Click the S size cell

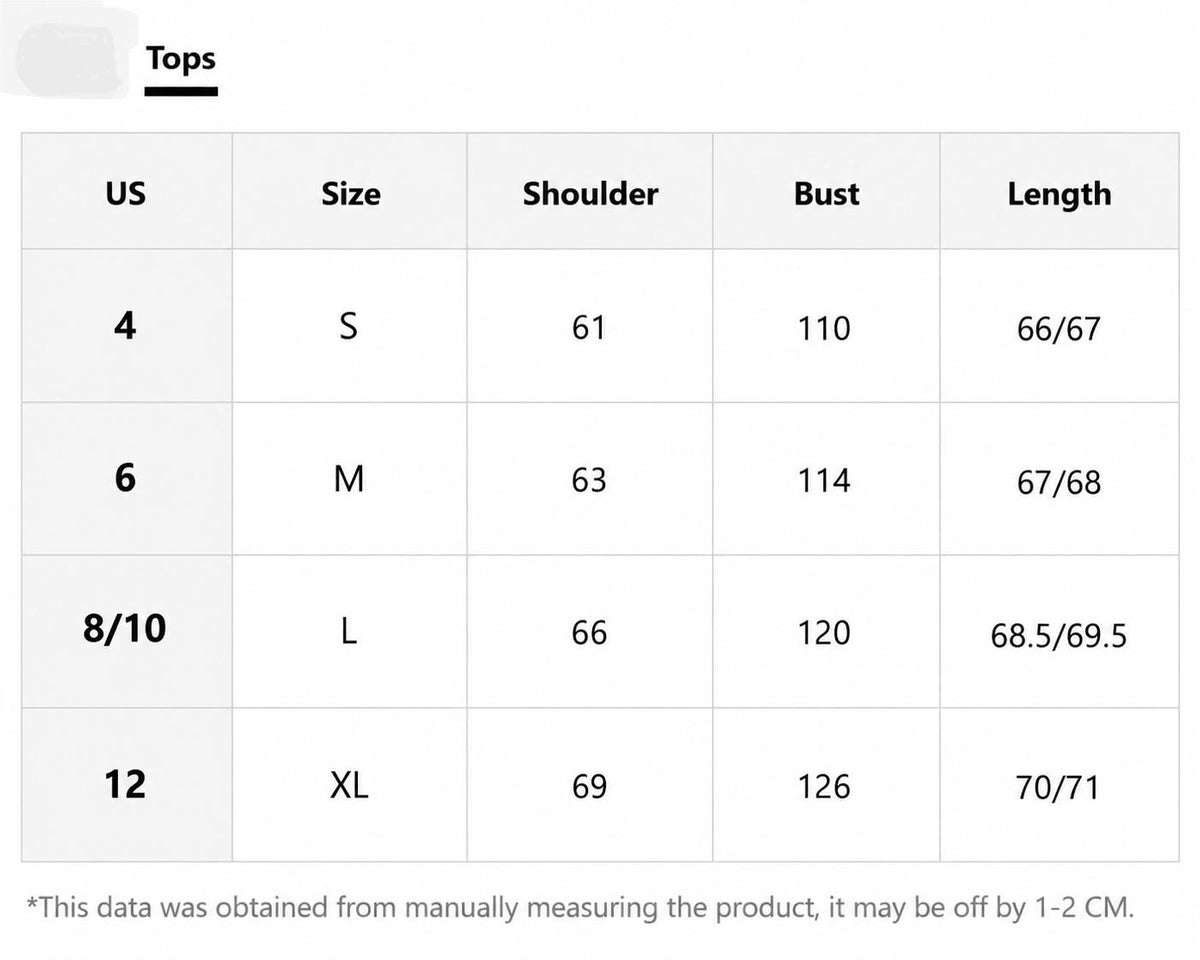tap(349, 326)
